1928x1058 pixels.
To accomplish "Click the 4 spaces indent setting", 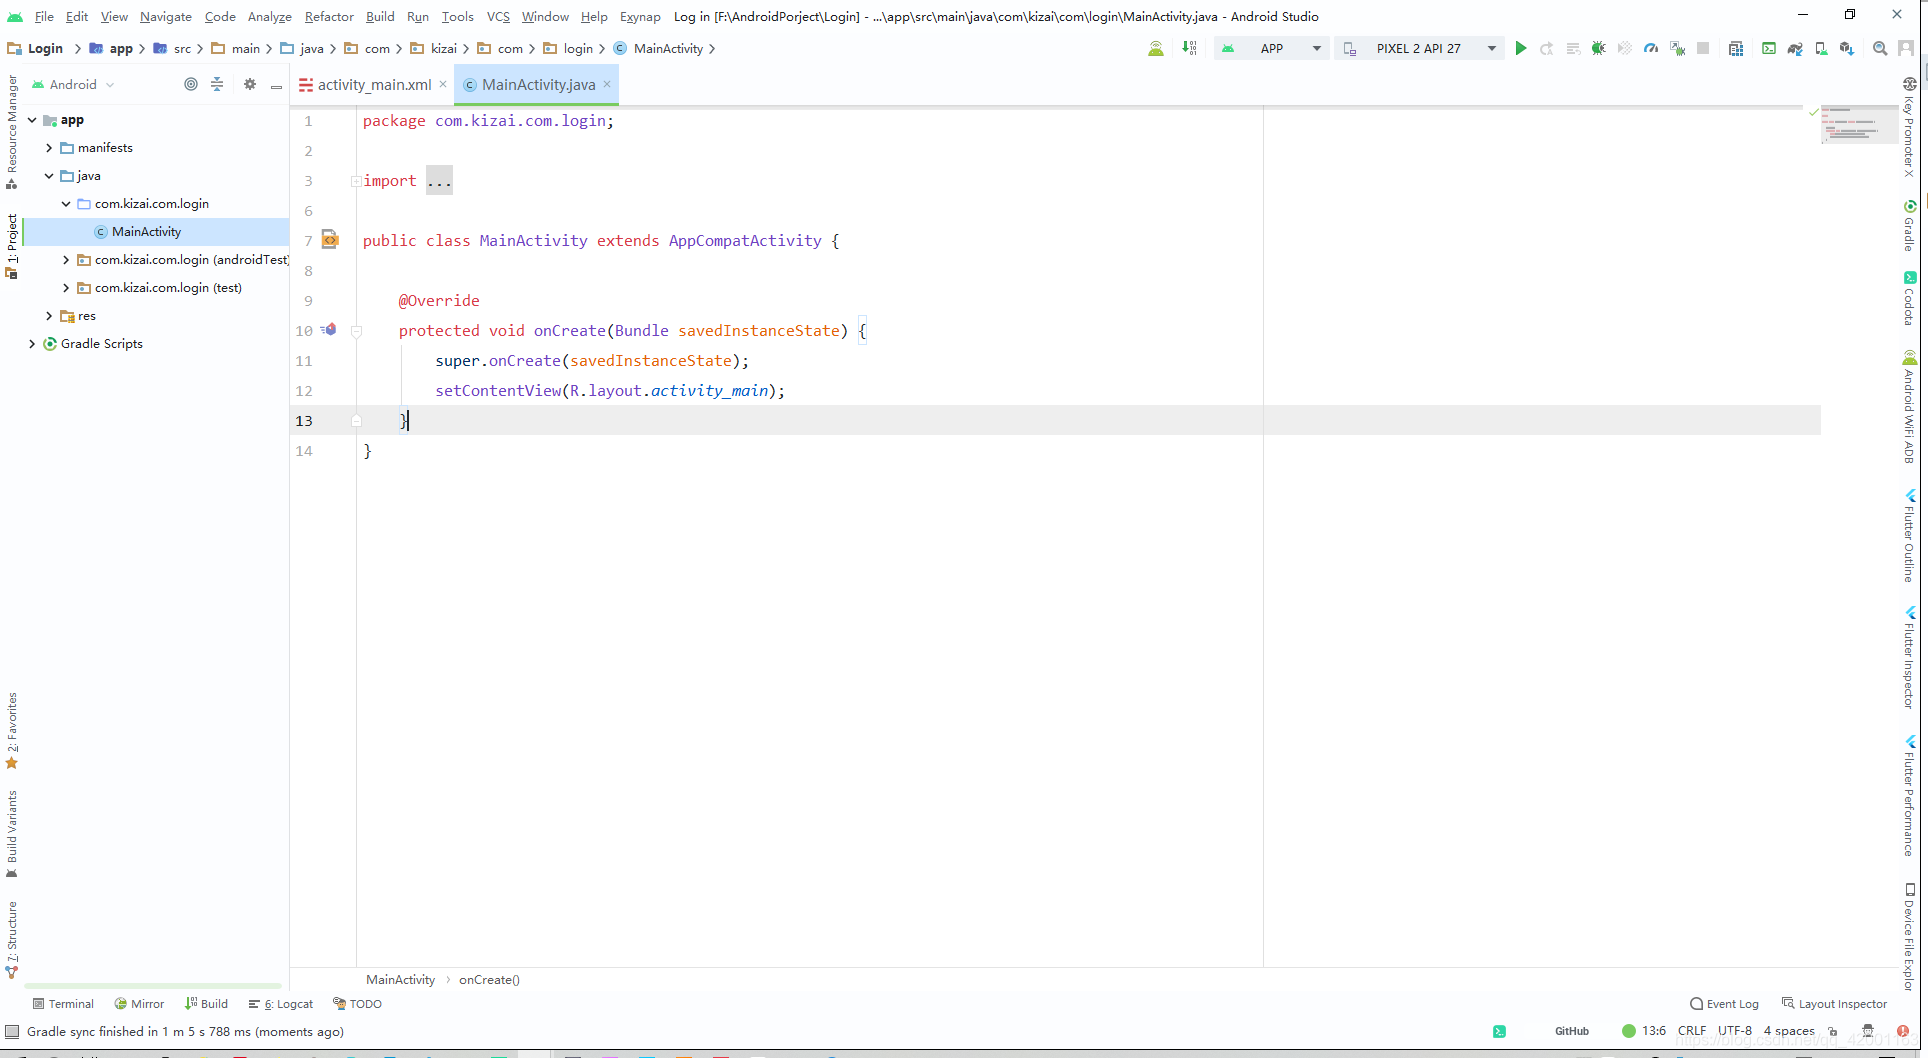I will click(1789, 1031).
